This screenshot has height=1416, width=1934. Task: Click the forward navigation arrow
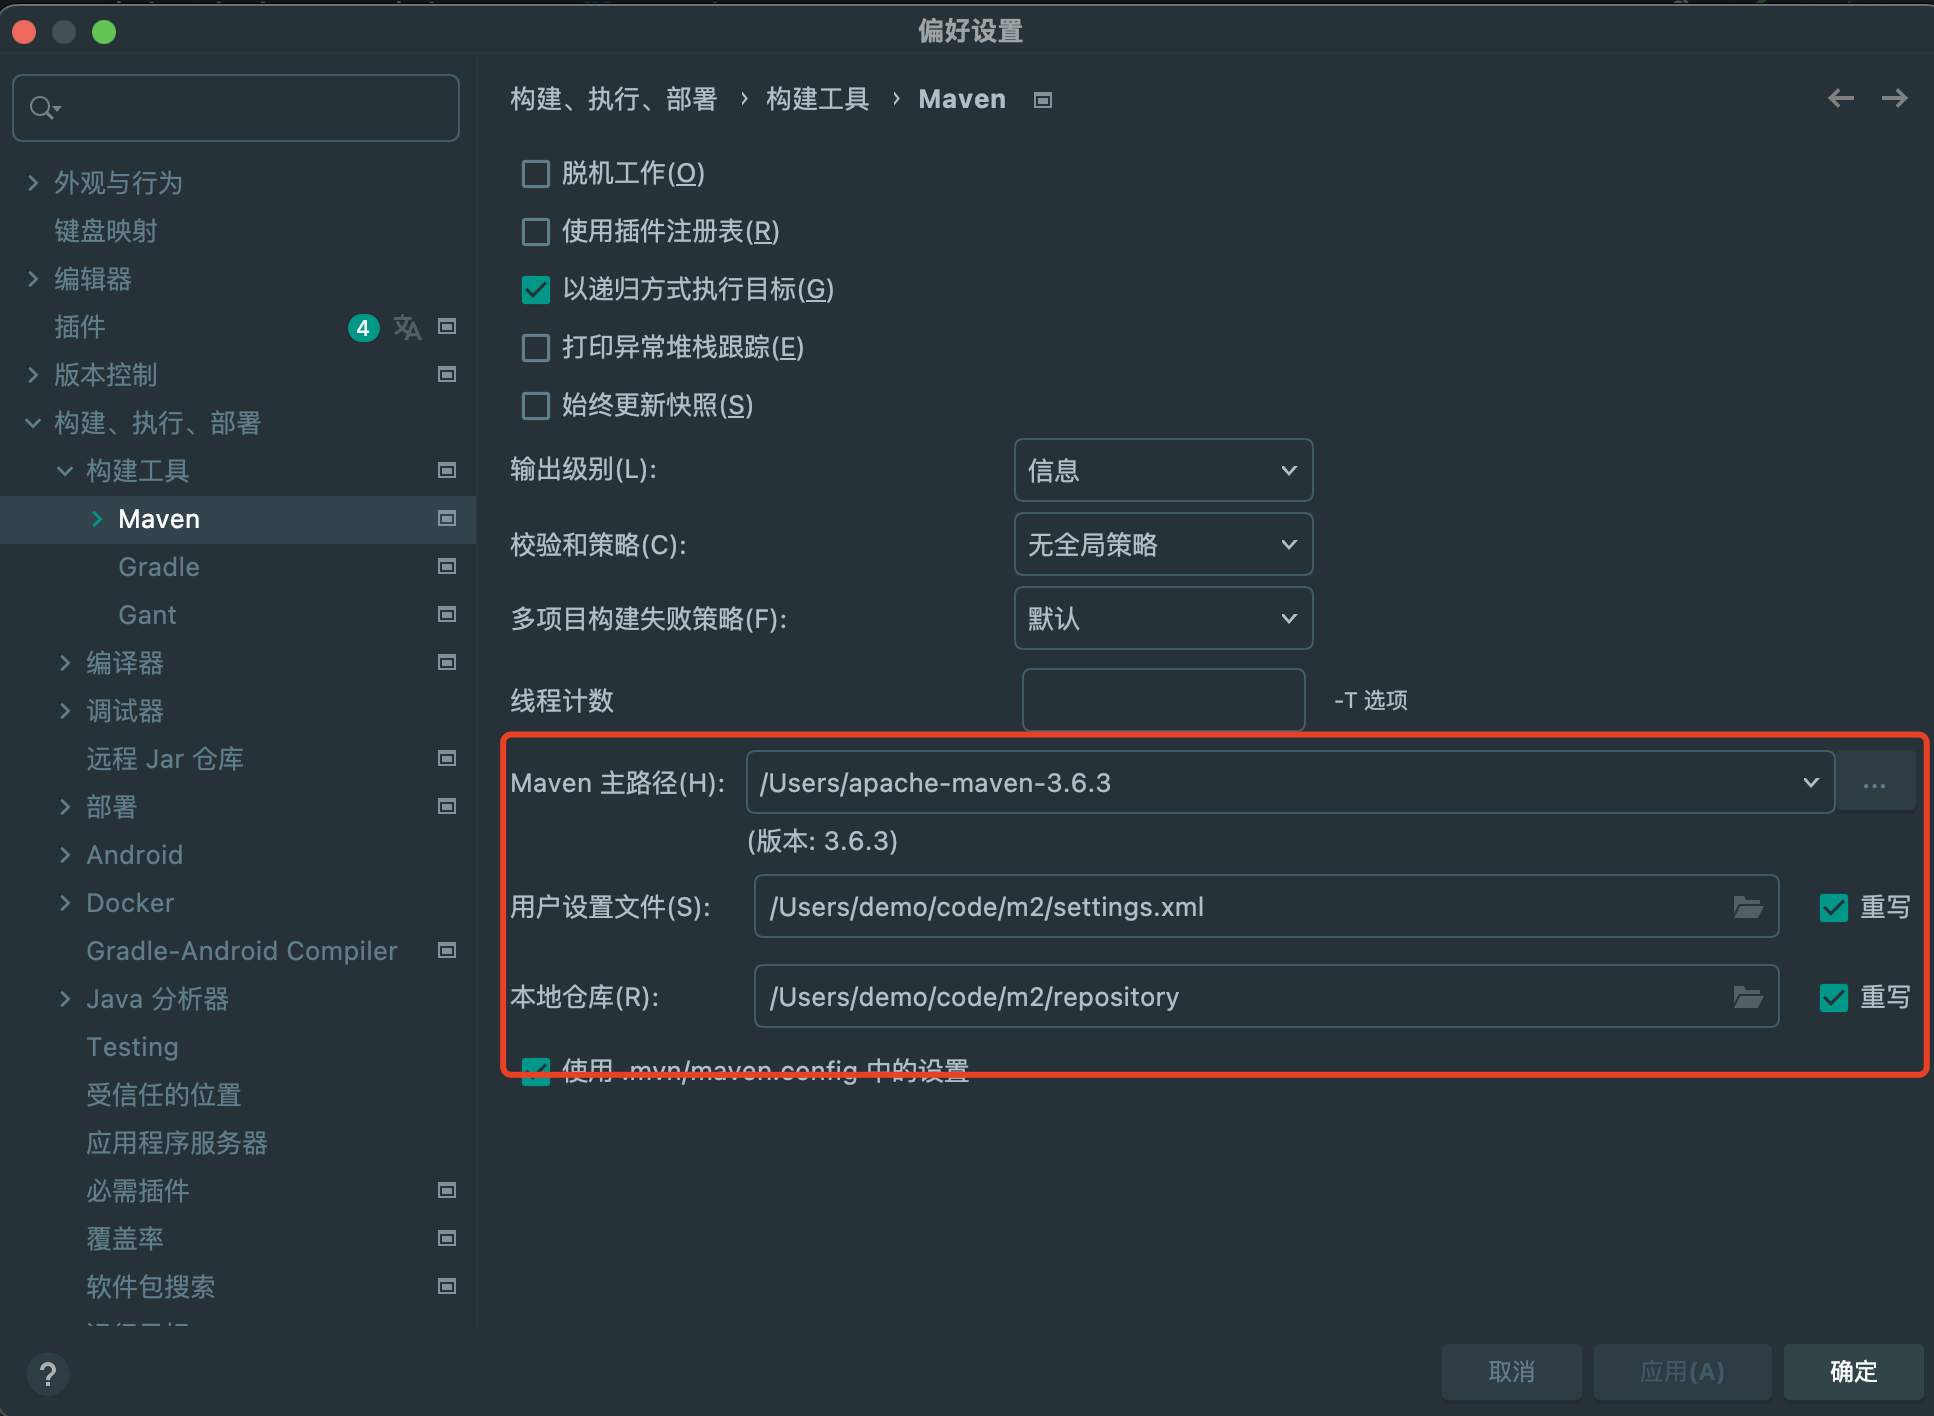click(1894, 98)
